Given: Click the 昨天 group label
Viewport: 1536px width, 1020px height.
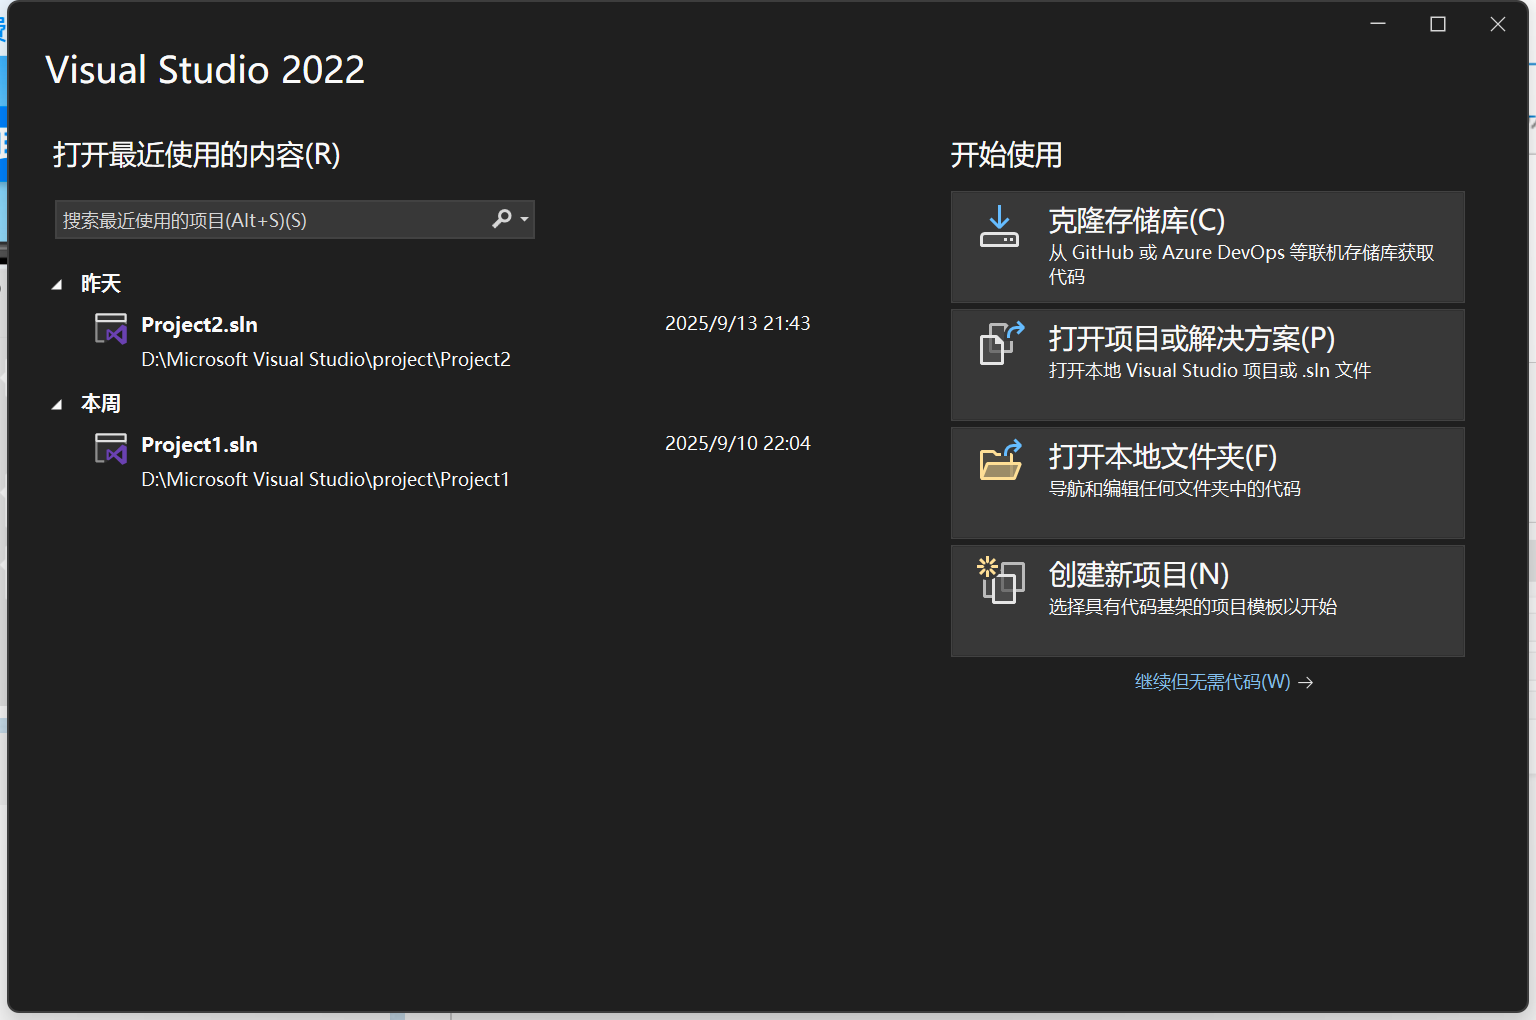Looking at the screenshot, I should click(101, 284).
